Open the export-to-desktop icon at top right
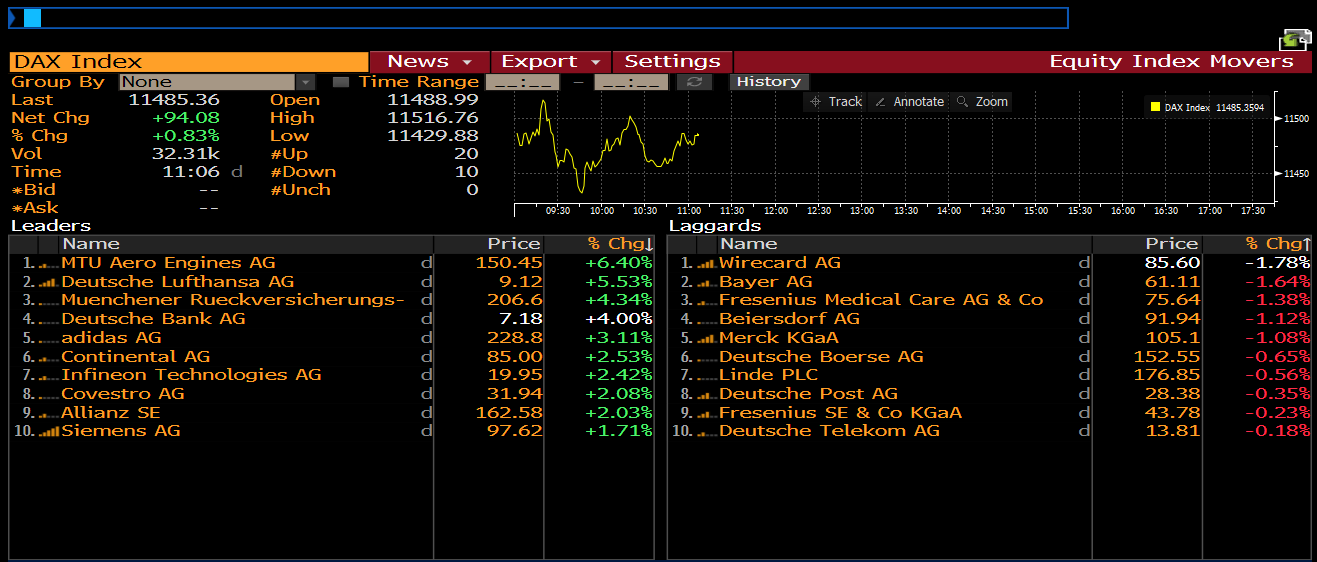Image resolution: width=1317 pixels, height=562 pixels. (x=1294, y=39)
